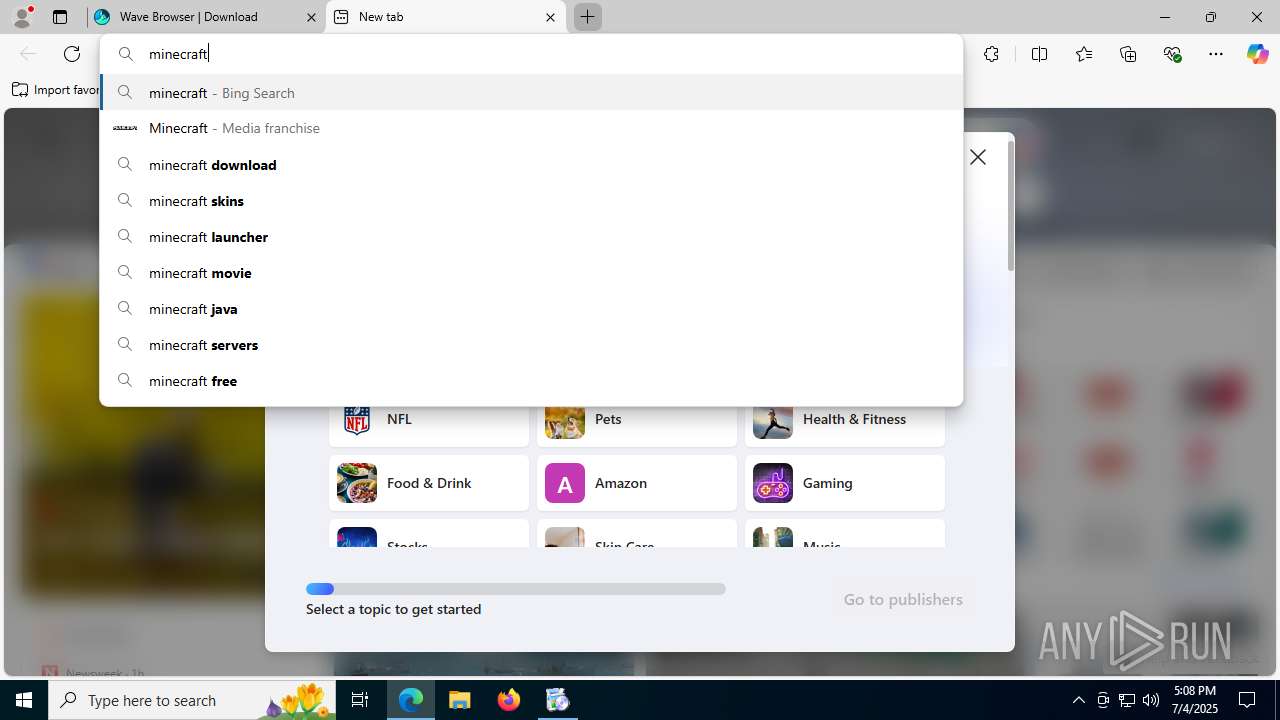Close the topic selection dialog
This screenshot has height=720, width=1280.
[978, 157]
